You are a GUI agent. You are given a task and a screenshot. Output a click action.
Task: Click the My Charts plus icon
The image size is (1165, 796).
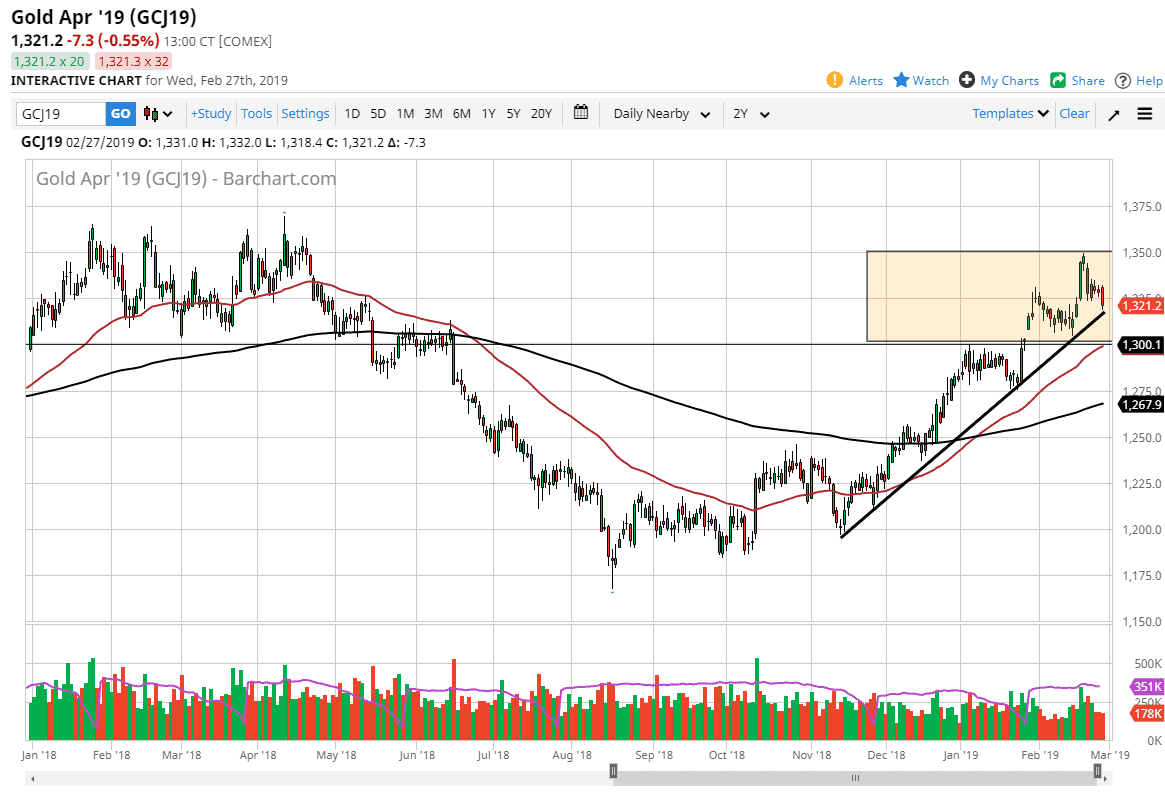coord(967,80)
